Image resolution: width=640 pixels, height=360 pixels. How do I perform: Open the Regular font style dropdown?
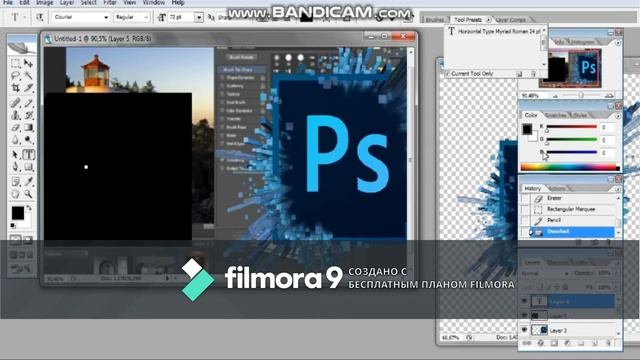coord(146,17)
